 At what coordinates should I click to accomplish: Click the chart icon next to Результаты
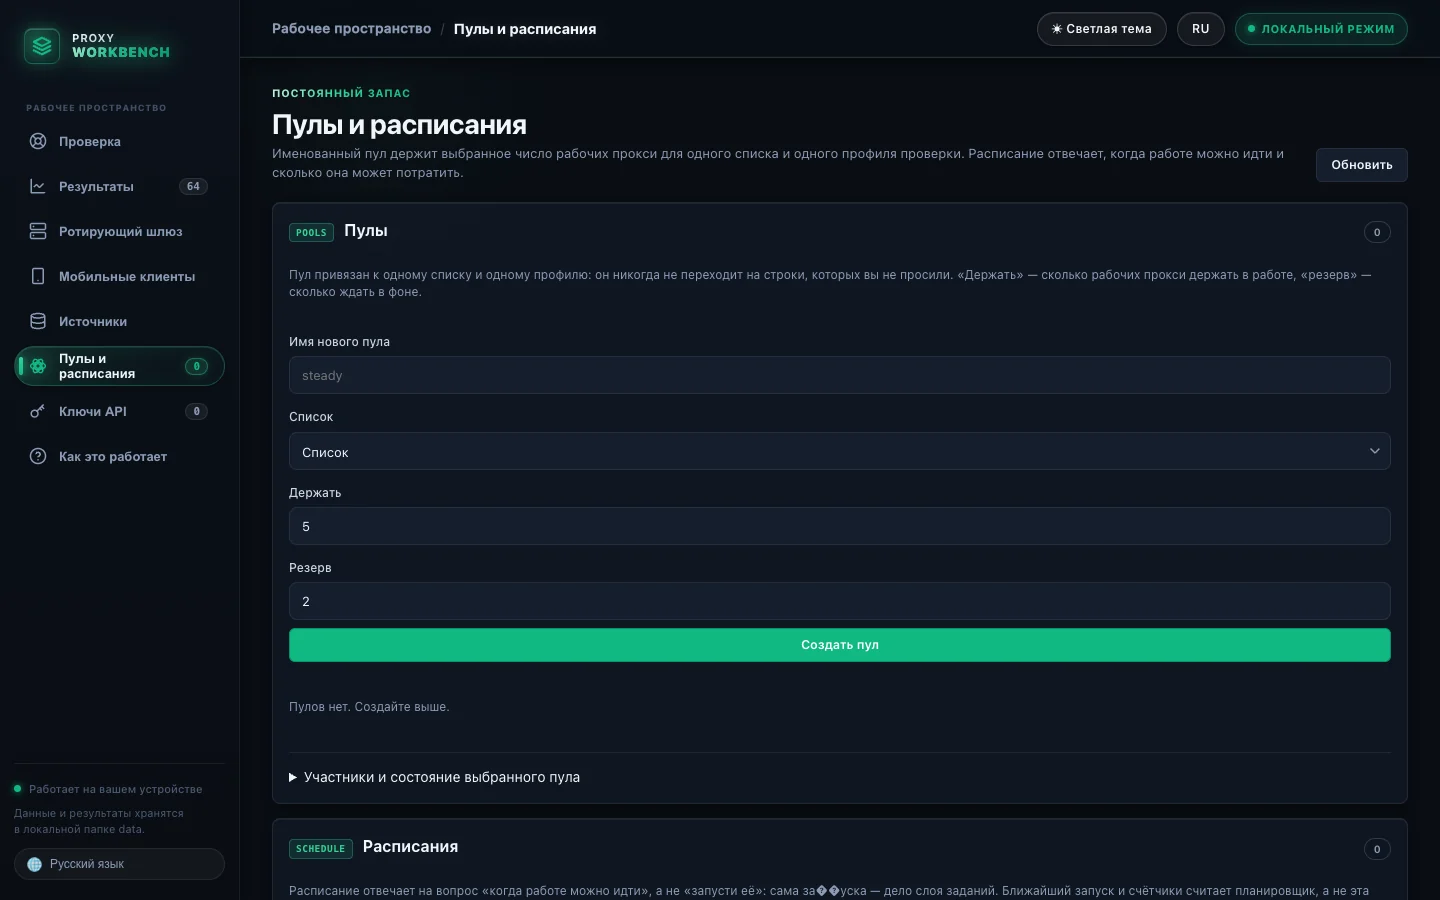(38, 186)
